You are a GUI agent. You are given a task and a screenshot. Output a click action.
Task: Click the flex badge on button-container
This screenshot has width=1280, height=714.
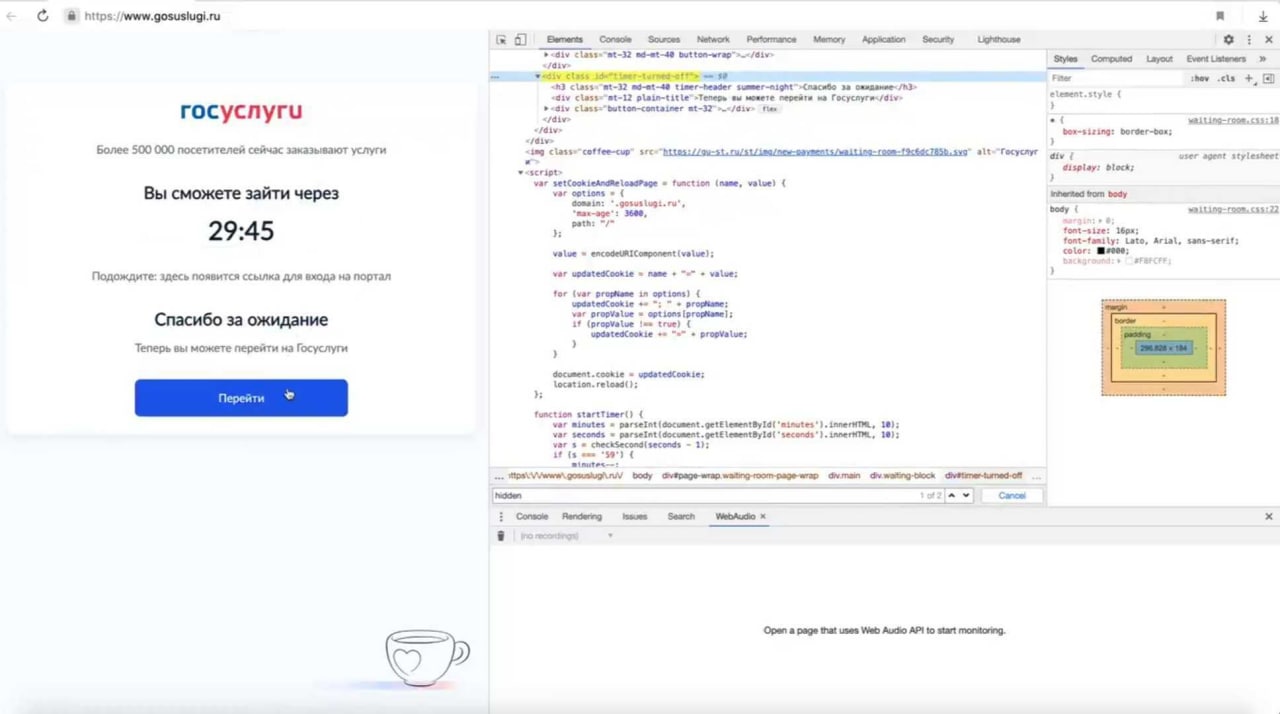(769, 108)
